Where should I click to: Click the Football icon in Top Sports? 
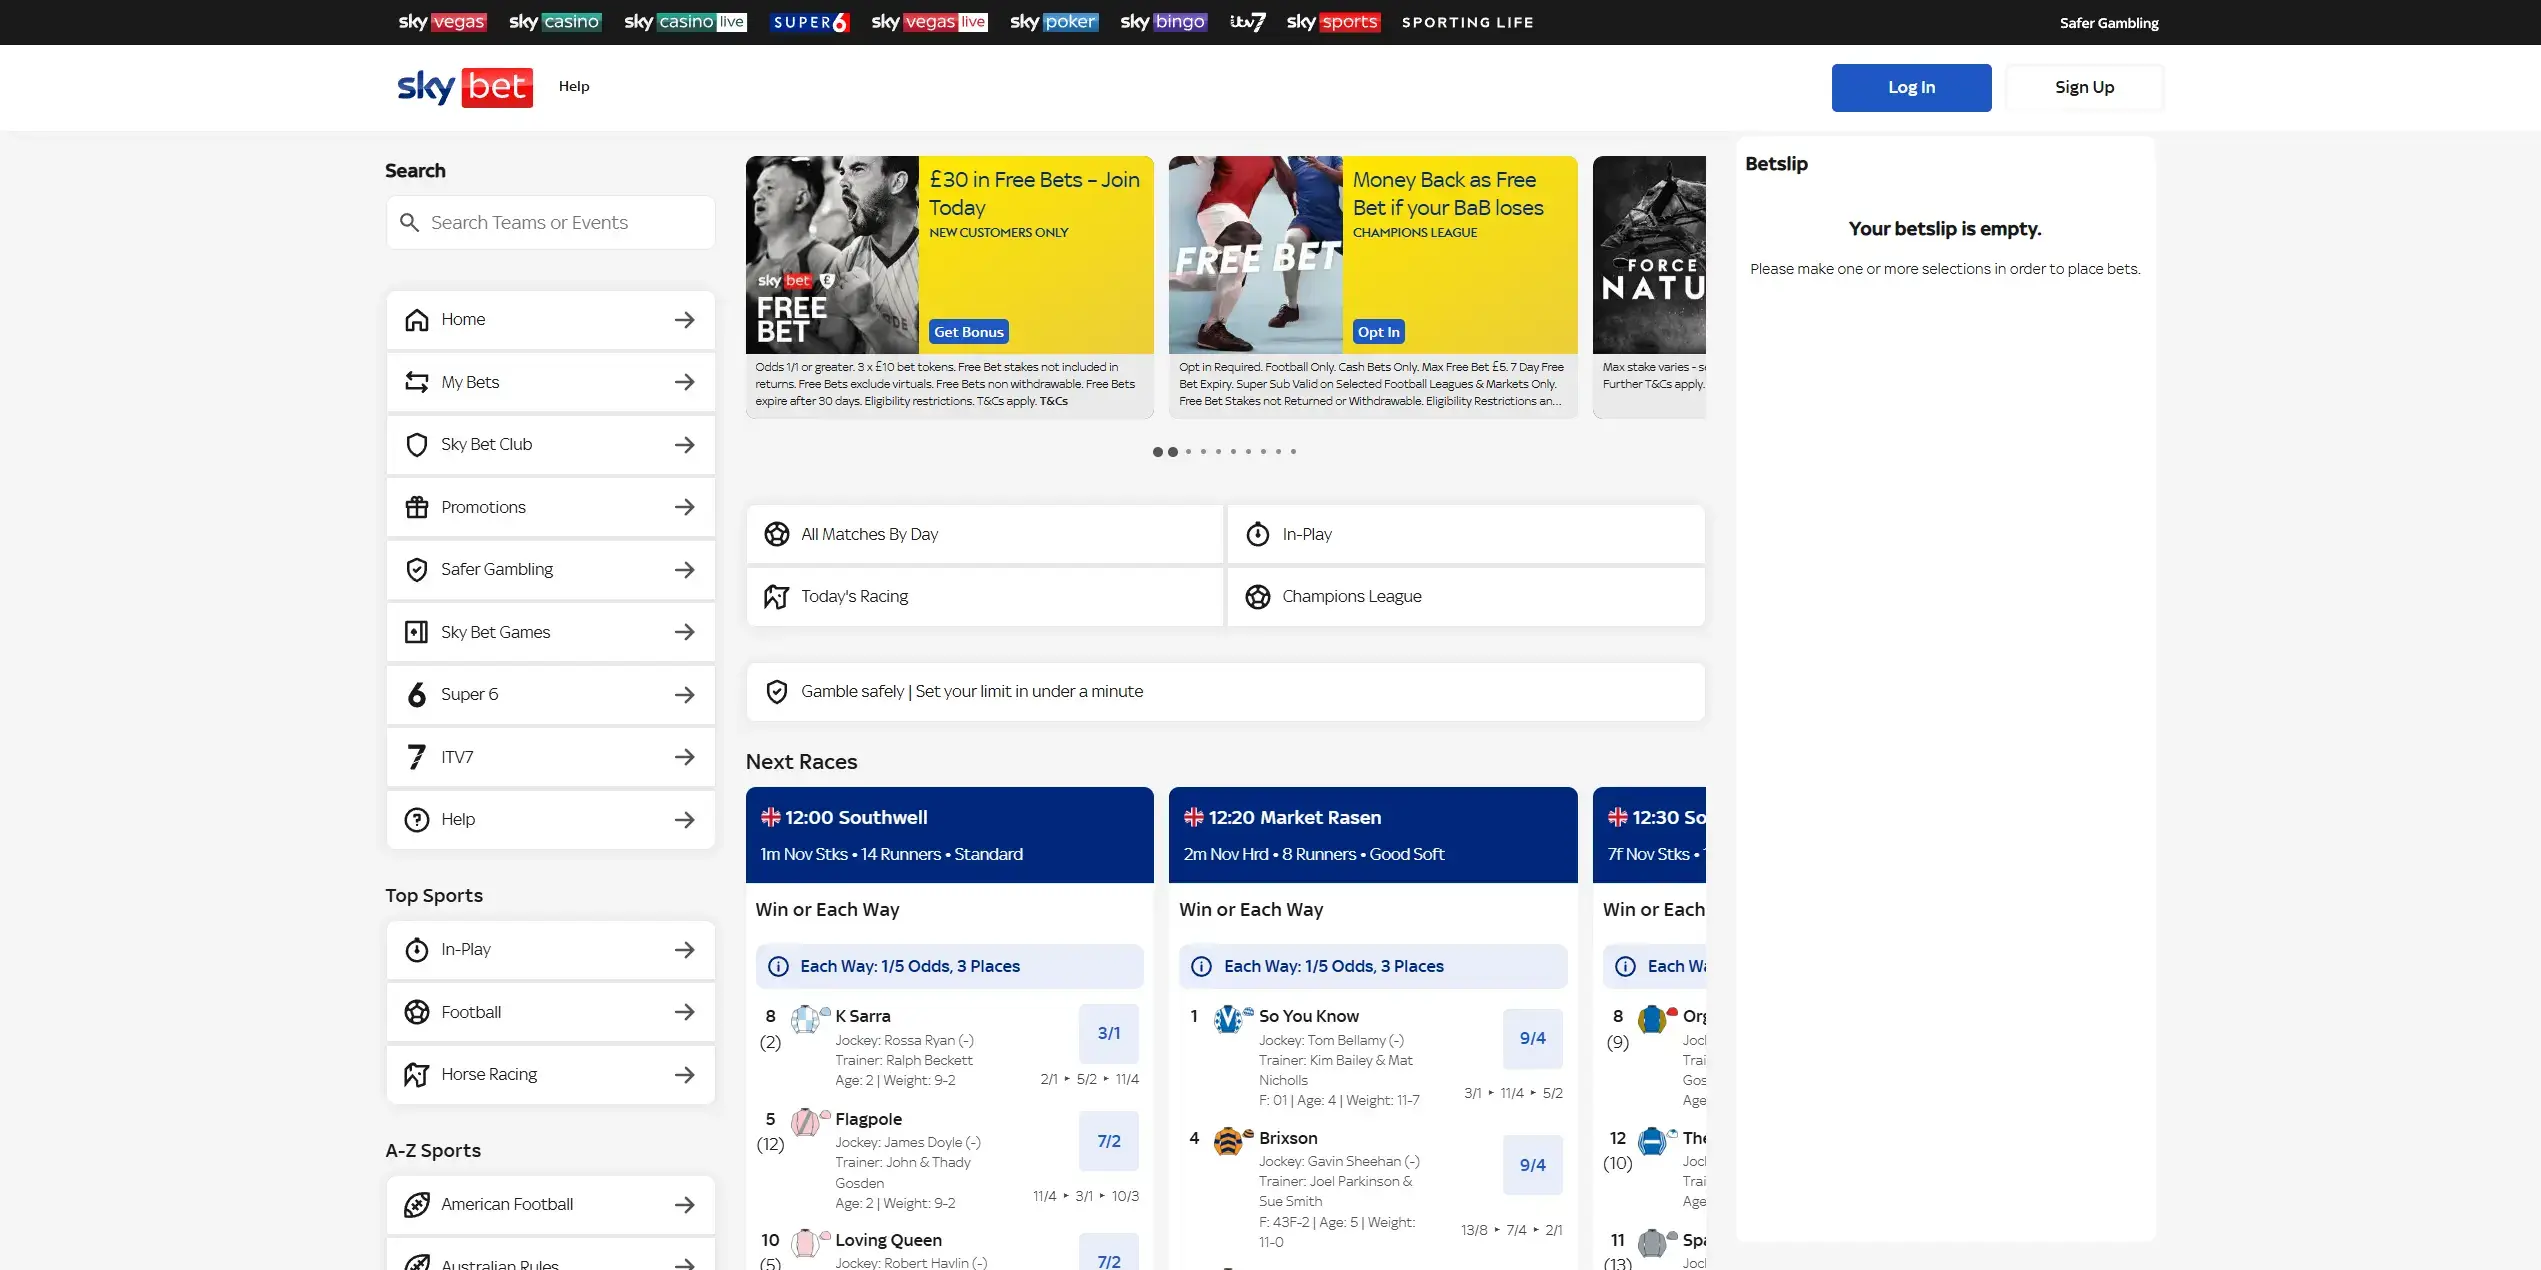(x=417, y=1012)
